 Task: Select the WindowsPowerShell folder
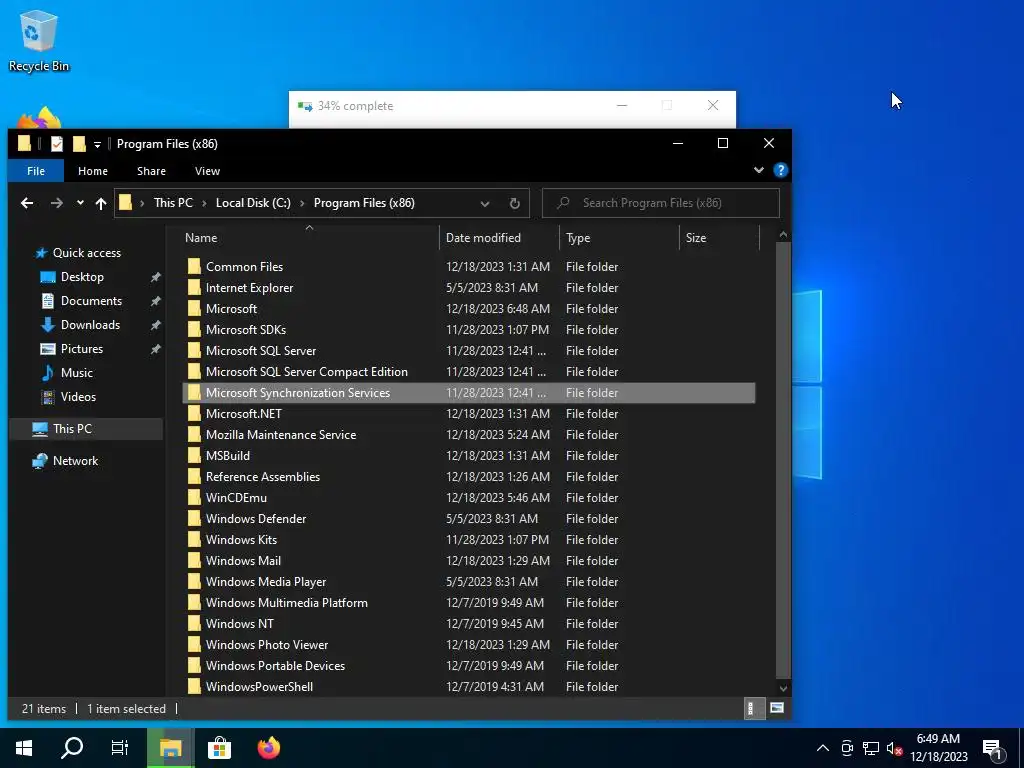(x=259, y=687)
